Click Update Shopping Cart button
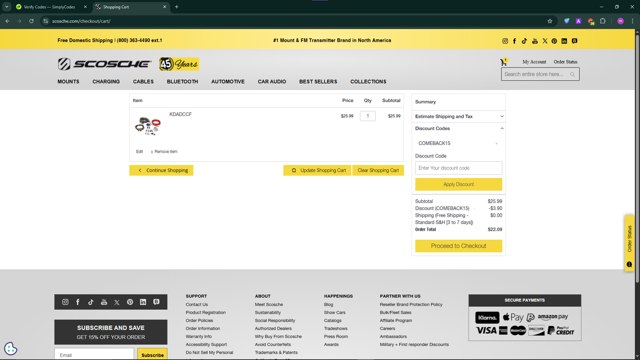 pos(317,170)
